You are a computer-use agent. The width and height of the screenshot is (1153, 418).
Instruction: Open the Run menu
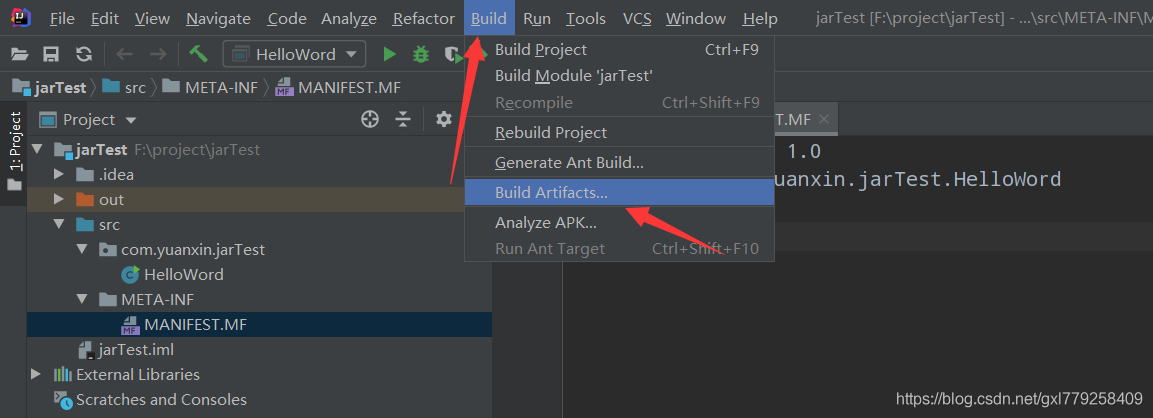[536, 19]
